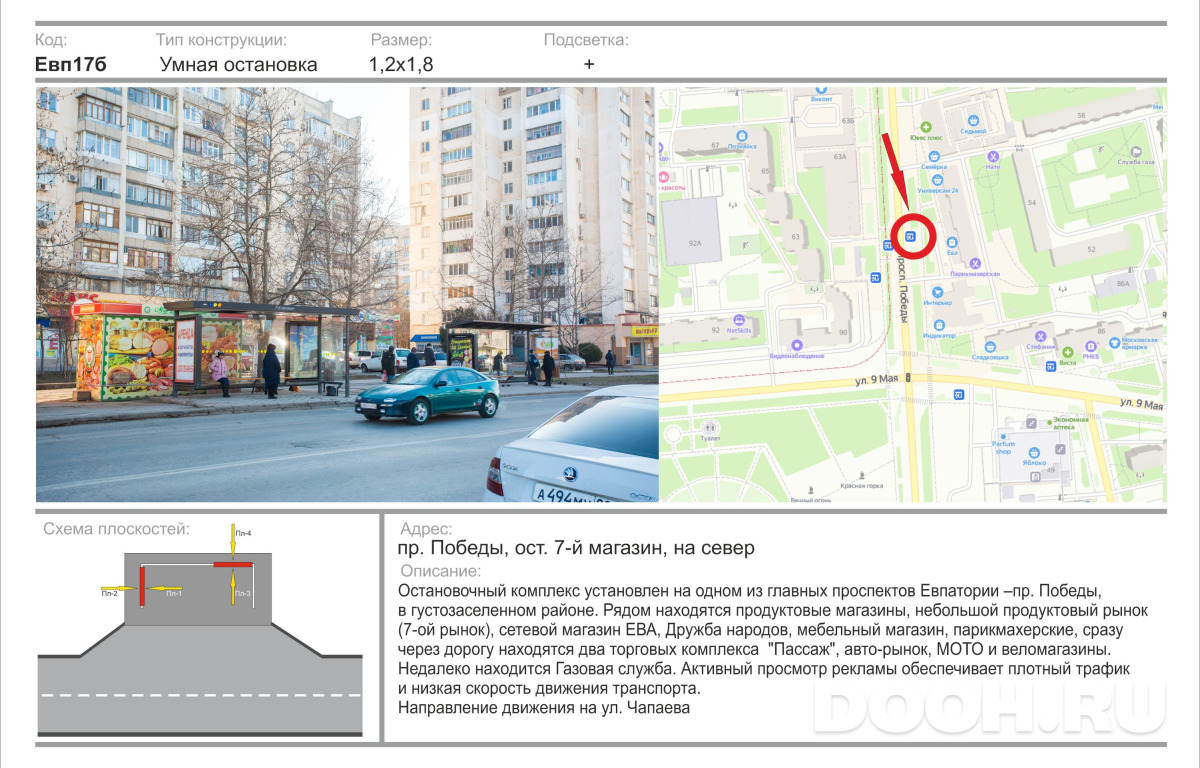Select the bus stop icon next to Виста
This screenshot has height=768, width=1200.
[x=1051, y=367]
